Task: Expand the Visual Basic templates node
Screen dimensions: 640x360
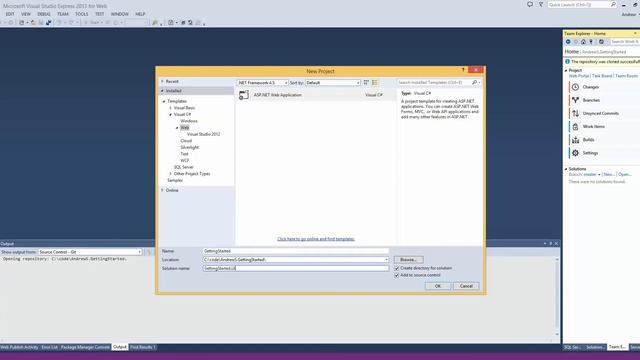Action: tap(171, 108)
